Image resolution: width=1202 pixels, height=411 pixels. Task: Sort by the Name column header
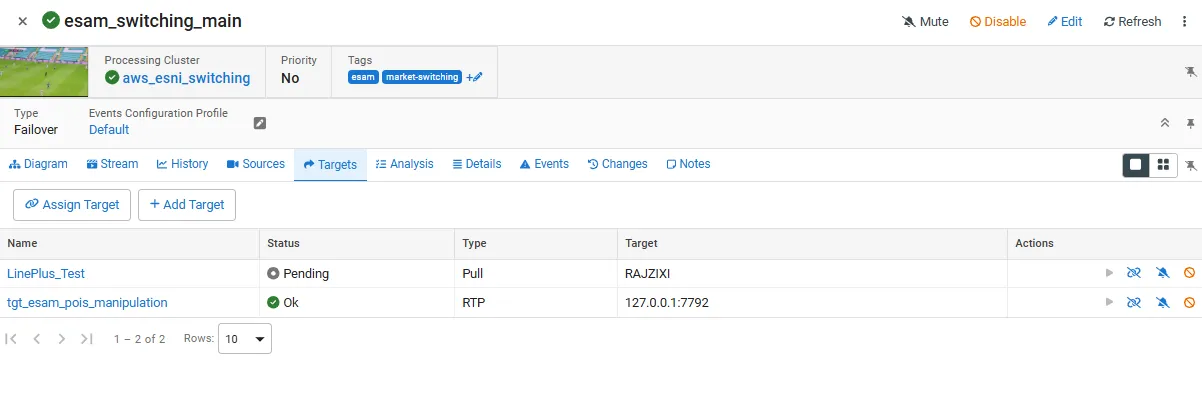tap(22, 243)
